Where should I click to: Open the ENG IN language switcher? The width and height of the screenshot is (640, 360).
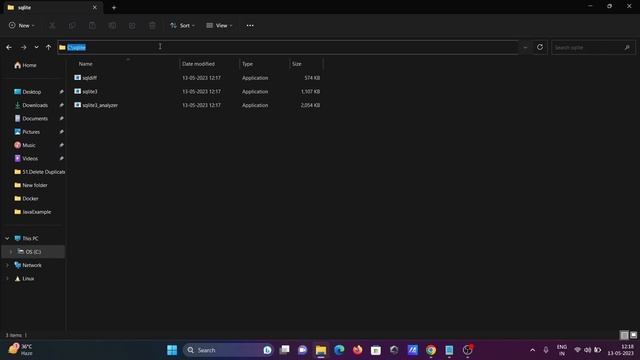click(562, 350)
